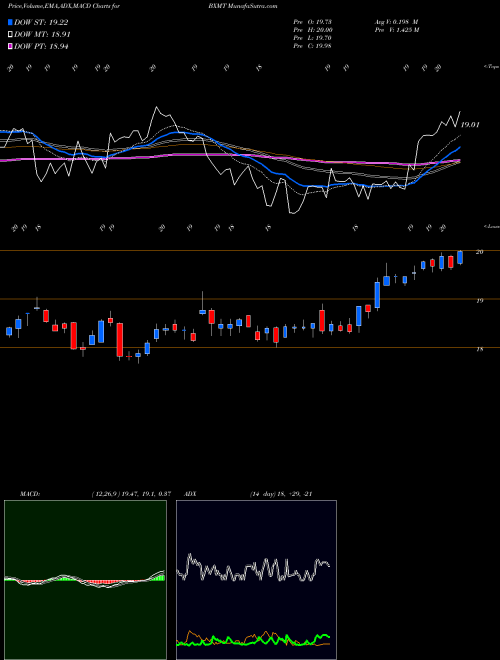Screen dimensions: 500x660
Task: Click the last blue candlestick near 20
Action: (460, 258)
